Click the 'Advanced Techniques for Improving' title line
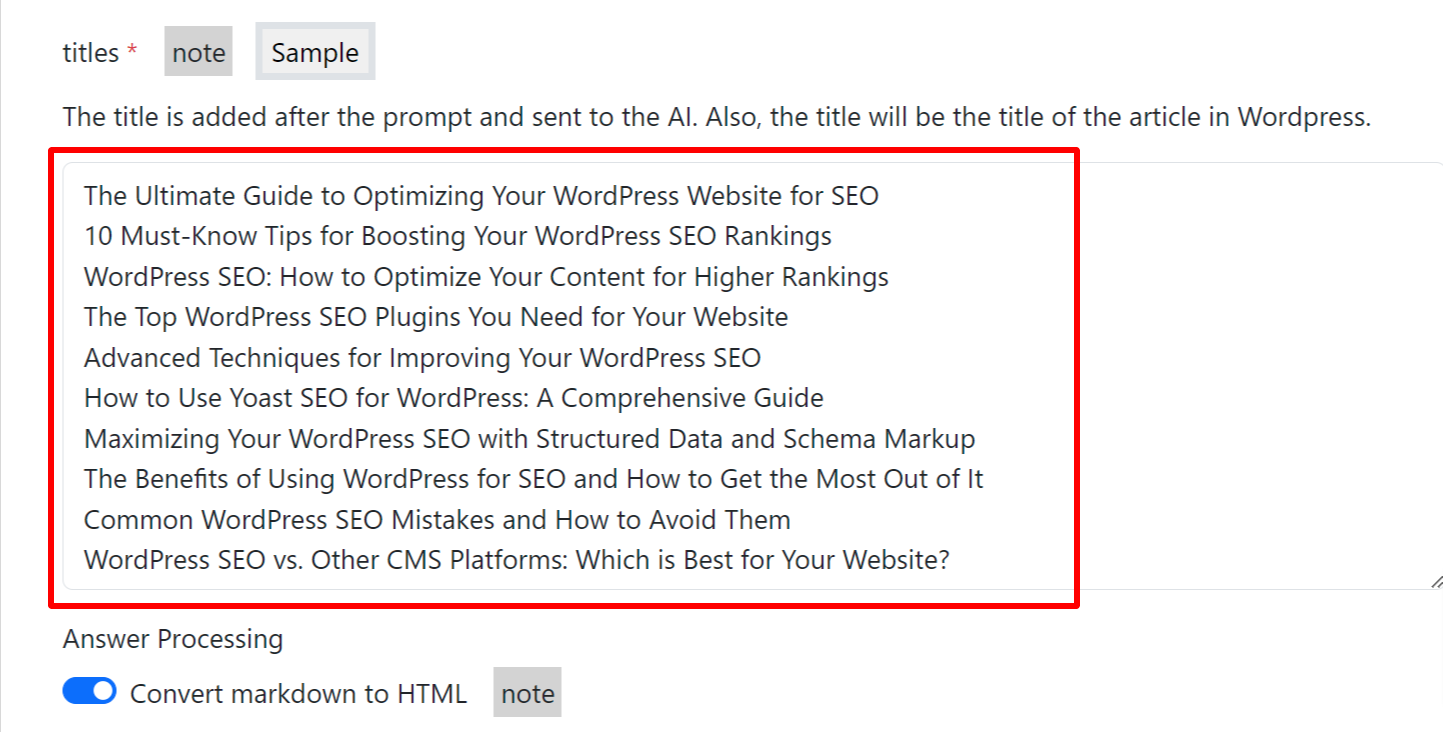 [x=422, y=358]
